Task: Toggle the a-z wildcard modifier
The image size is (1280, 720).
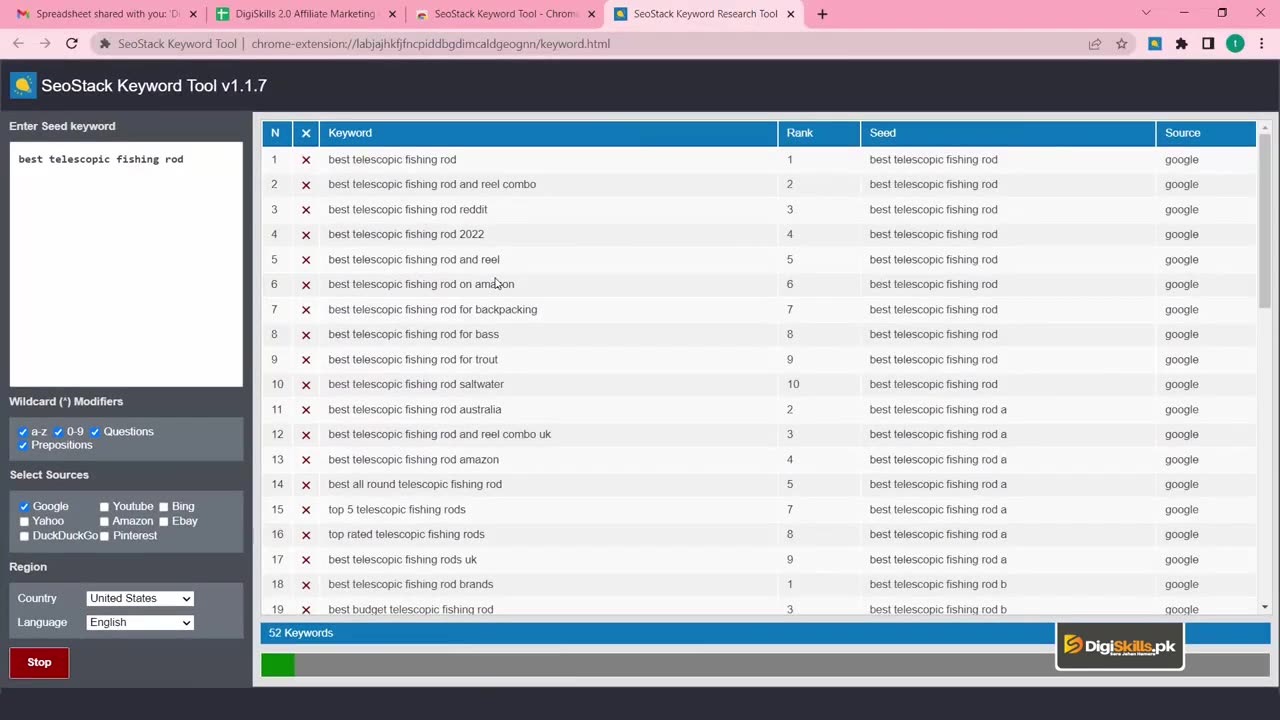Action: coord(23,432)
